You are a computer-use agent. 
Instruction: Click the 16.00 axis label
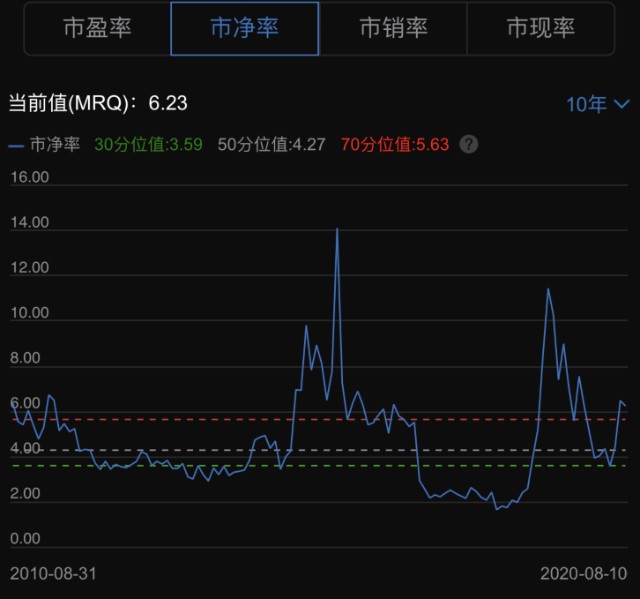coord(29,177)
